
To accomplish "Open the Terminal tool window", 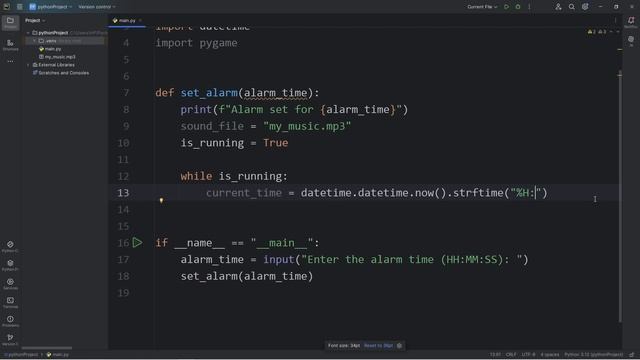I will [x=10, y=302].
